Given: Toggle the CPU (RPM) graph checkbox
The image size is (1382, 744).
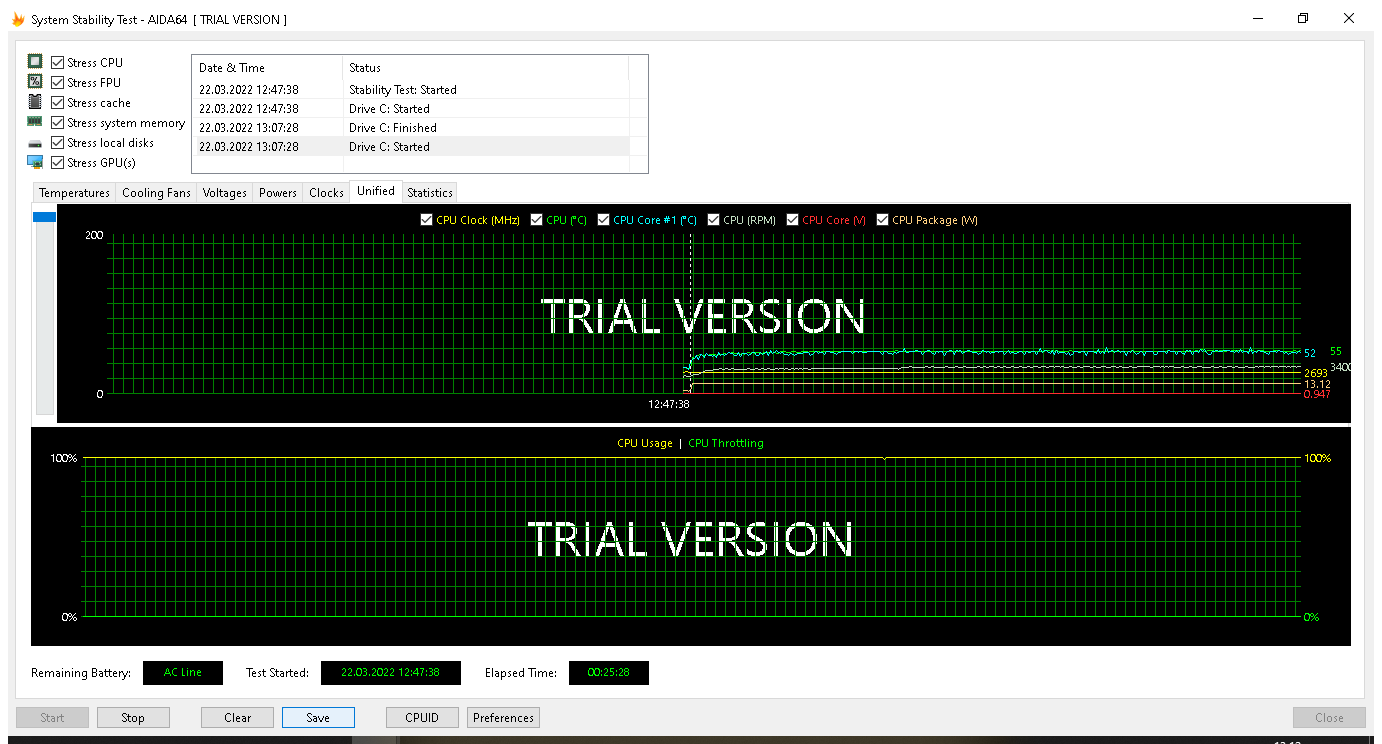Looking at the screenshot, I should coord(714,220).
